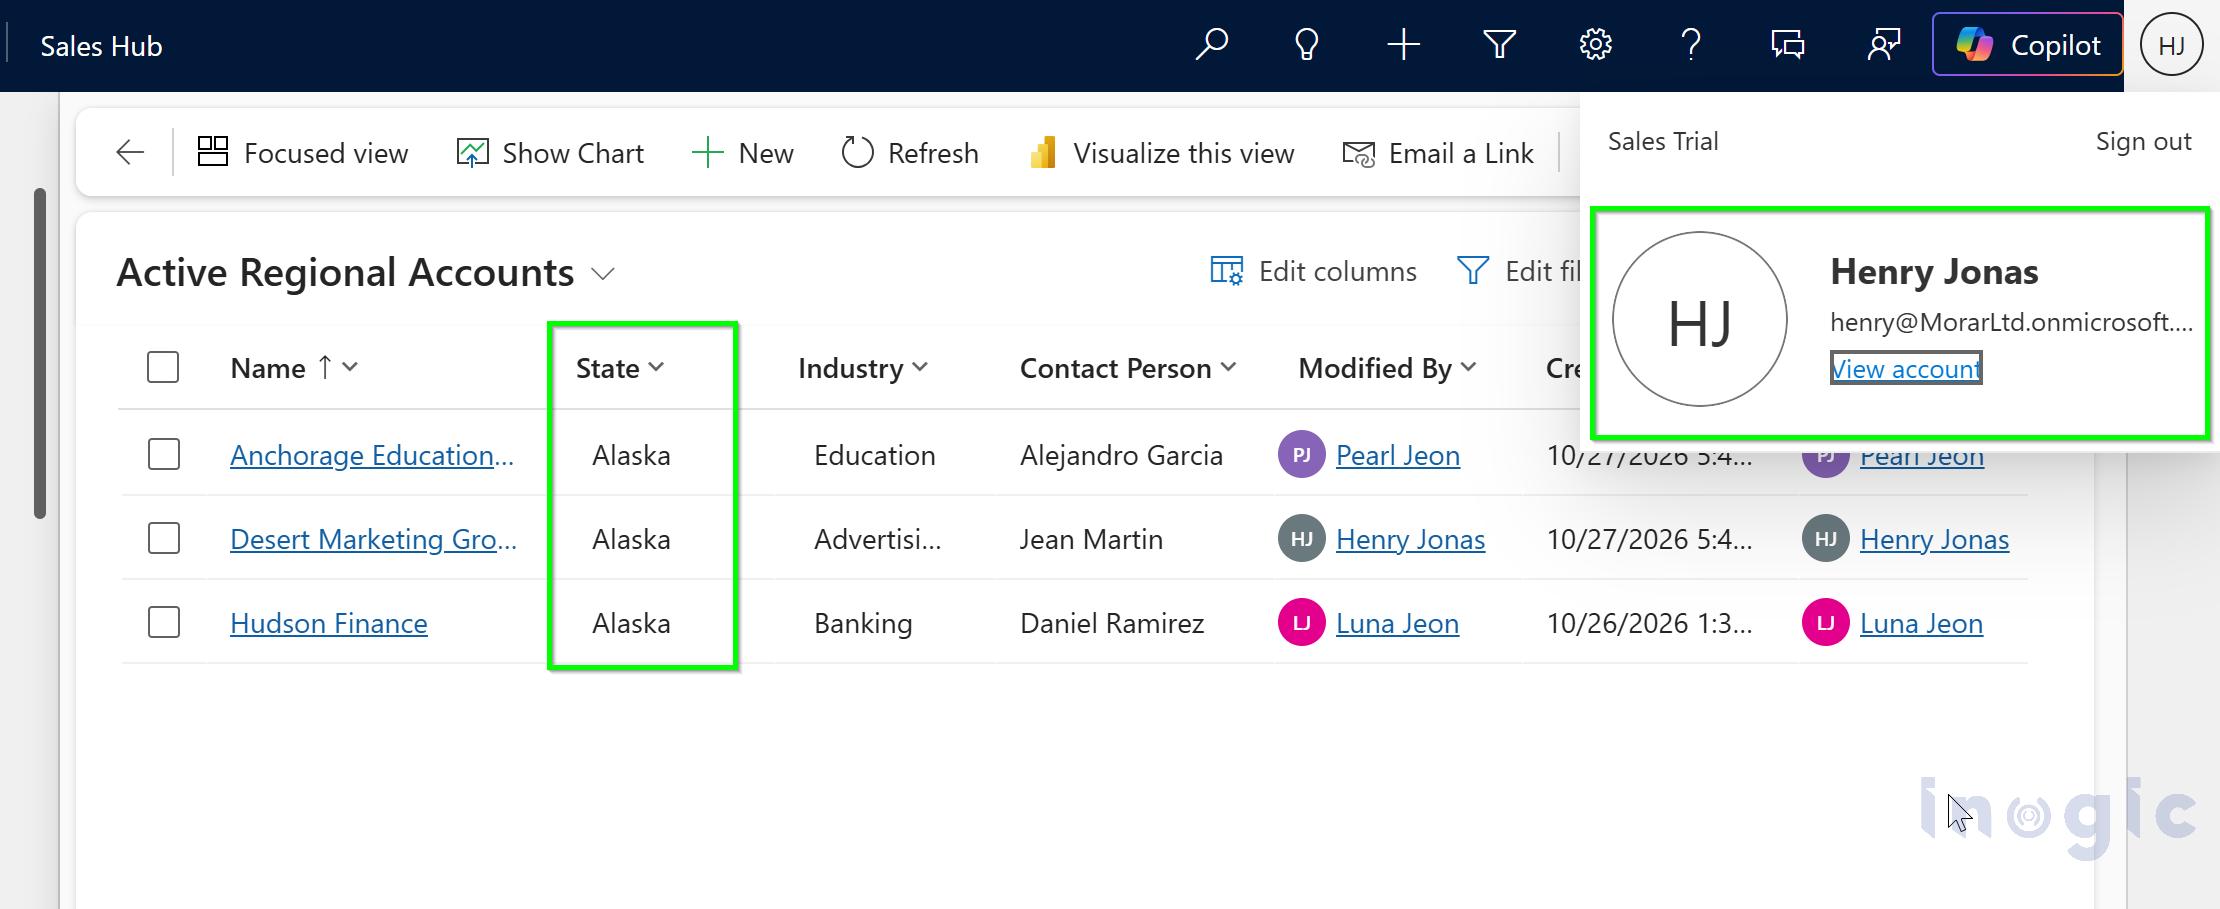The height and width of the screenshot is (909, 2220).
Task: Sign out of the account
Action: point(2143,141)
